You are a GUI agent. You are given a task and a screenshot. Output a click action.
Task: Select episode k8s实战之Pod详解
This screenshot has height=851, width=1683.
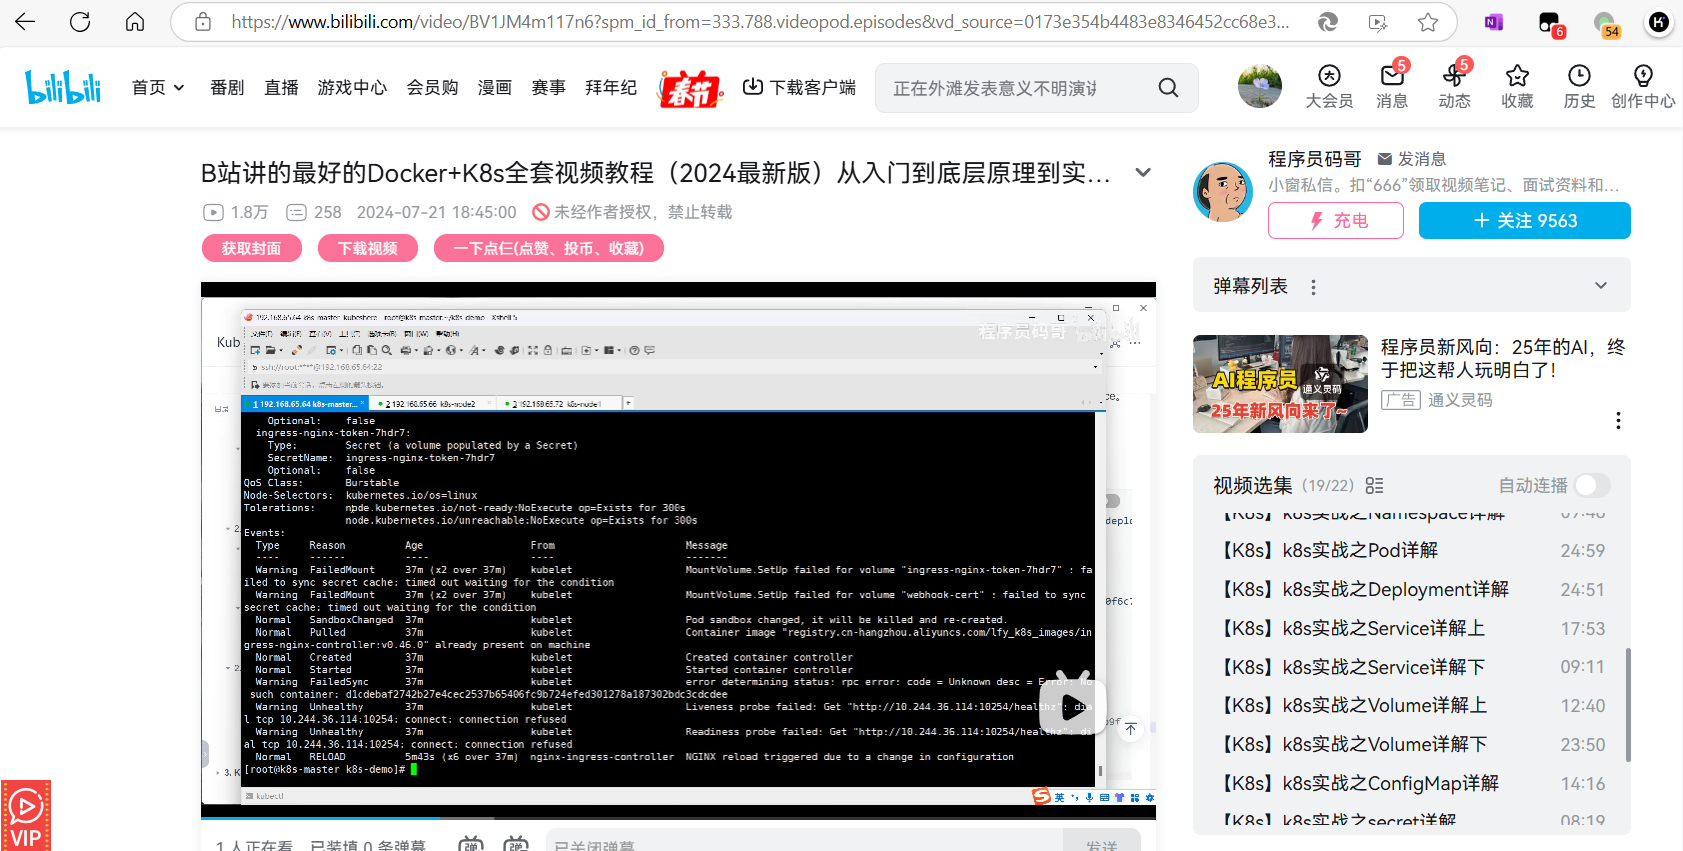click(1411, 551)
